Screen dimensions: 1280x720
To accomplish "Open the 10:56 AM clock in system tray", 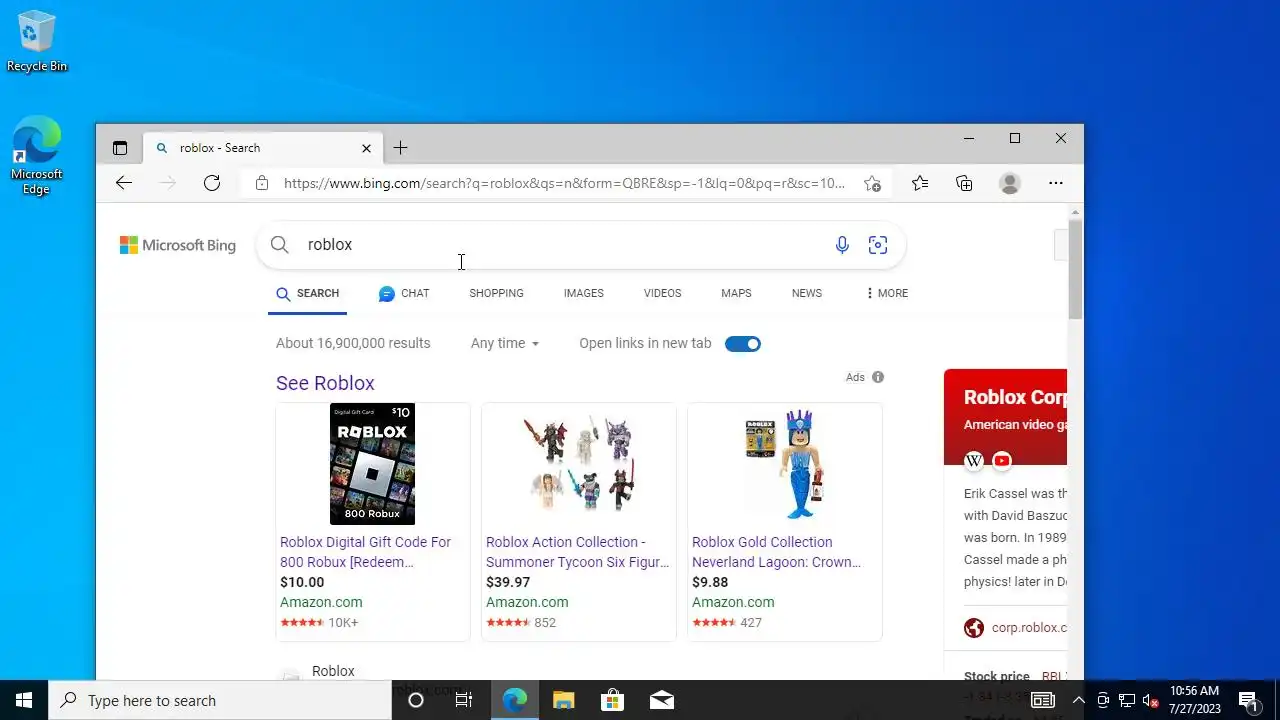I will point(1194,700).
